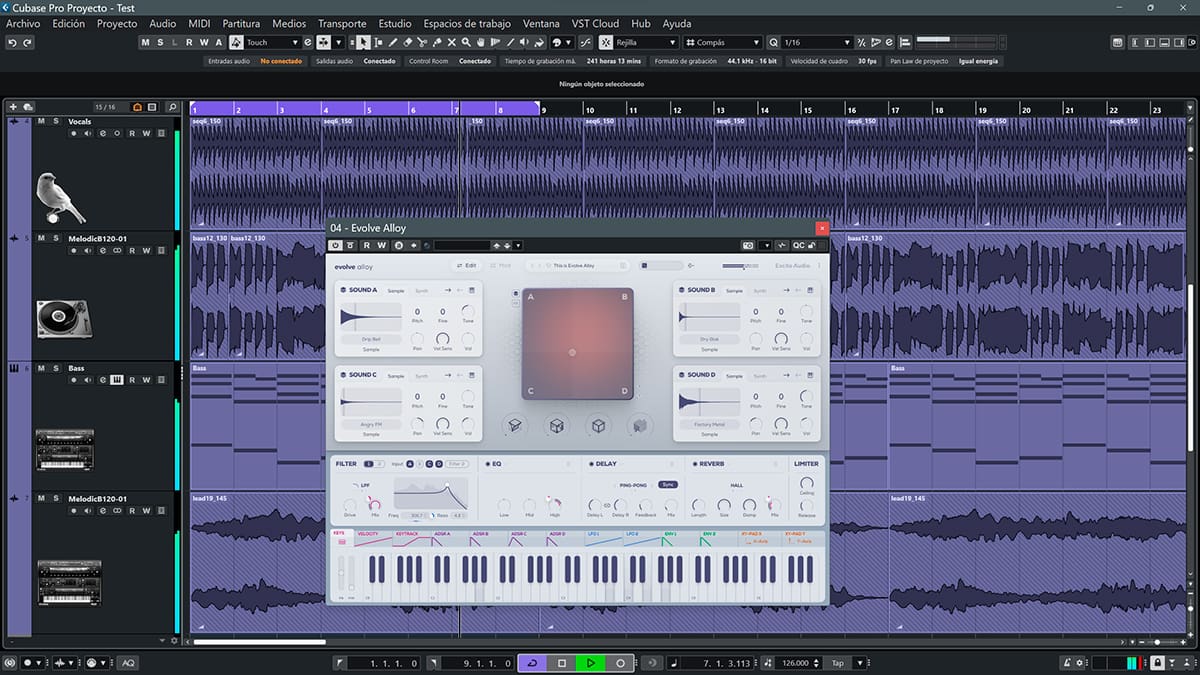Mute the Vocals track

pyautogui.click(x=41, y=121)
